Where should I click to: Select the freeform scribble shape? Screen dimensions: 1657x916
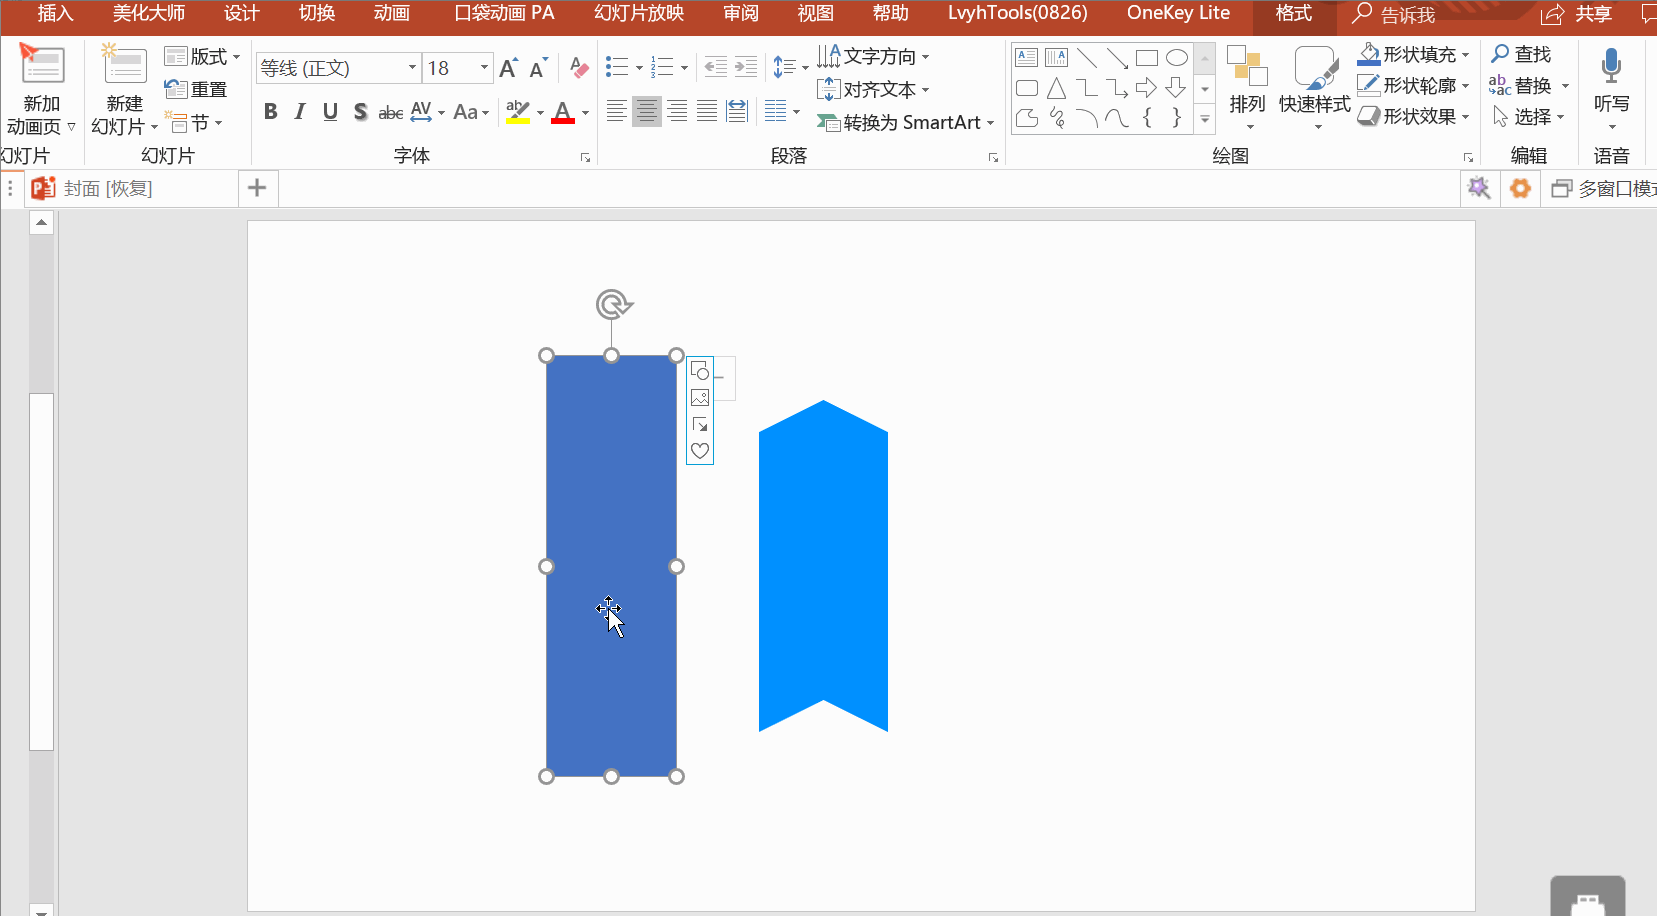1057,118
